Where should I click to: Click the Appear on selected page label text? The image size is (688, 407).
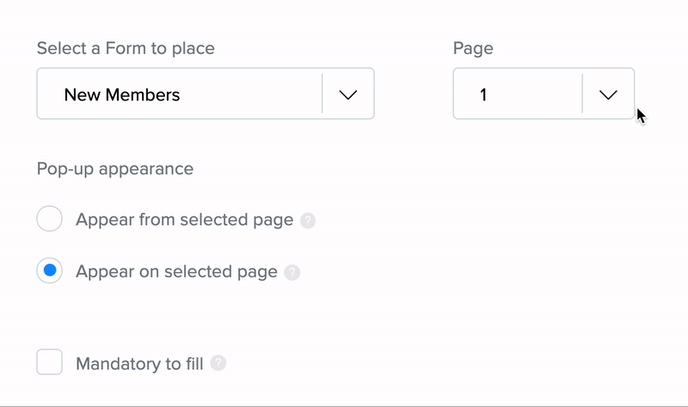point(176,272)
